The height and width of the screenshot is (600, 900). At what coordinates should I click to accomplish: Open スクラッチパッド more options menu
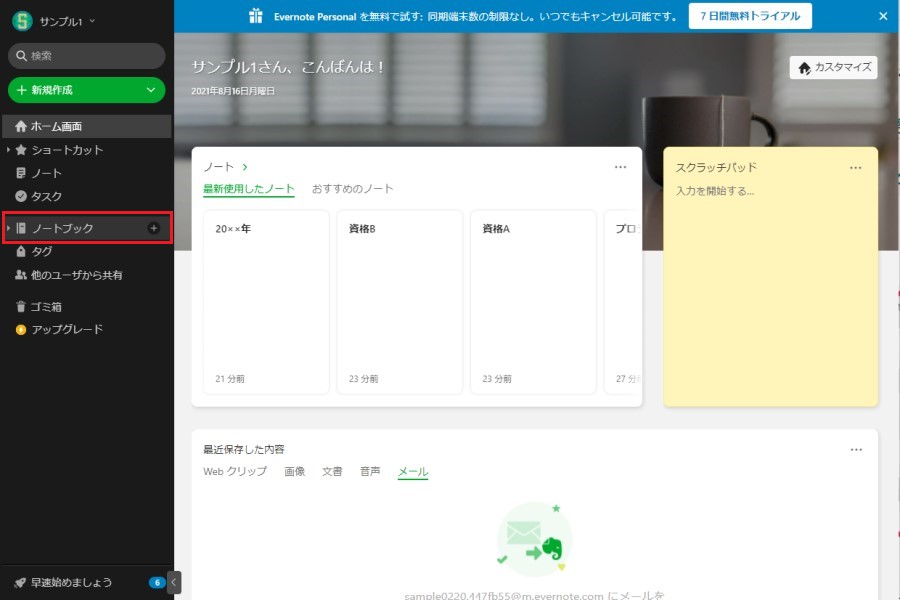(x=856, y=168)
